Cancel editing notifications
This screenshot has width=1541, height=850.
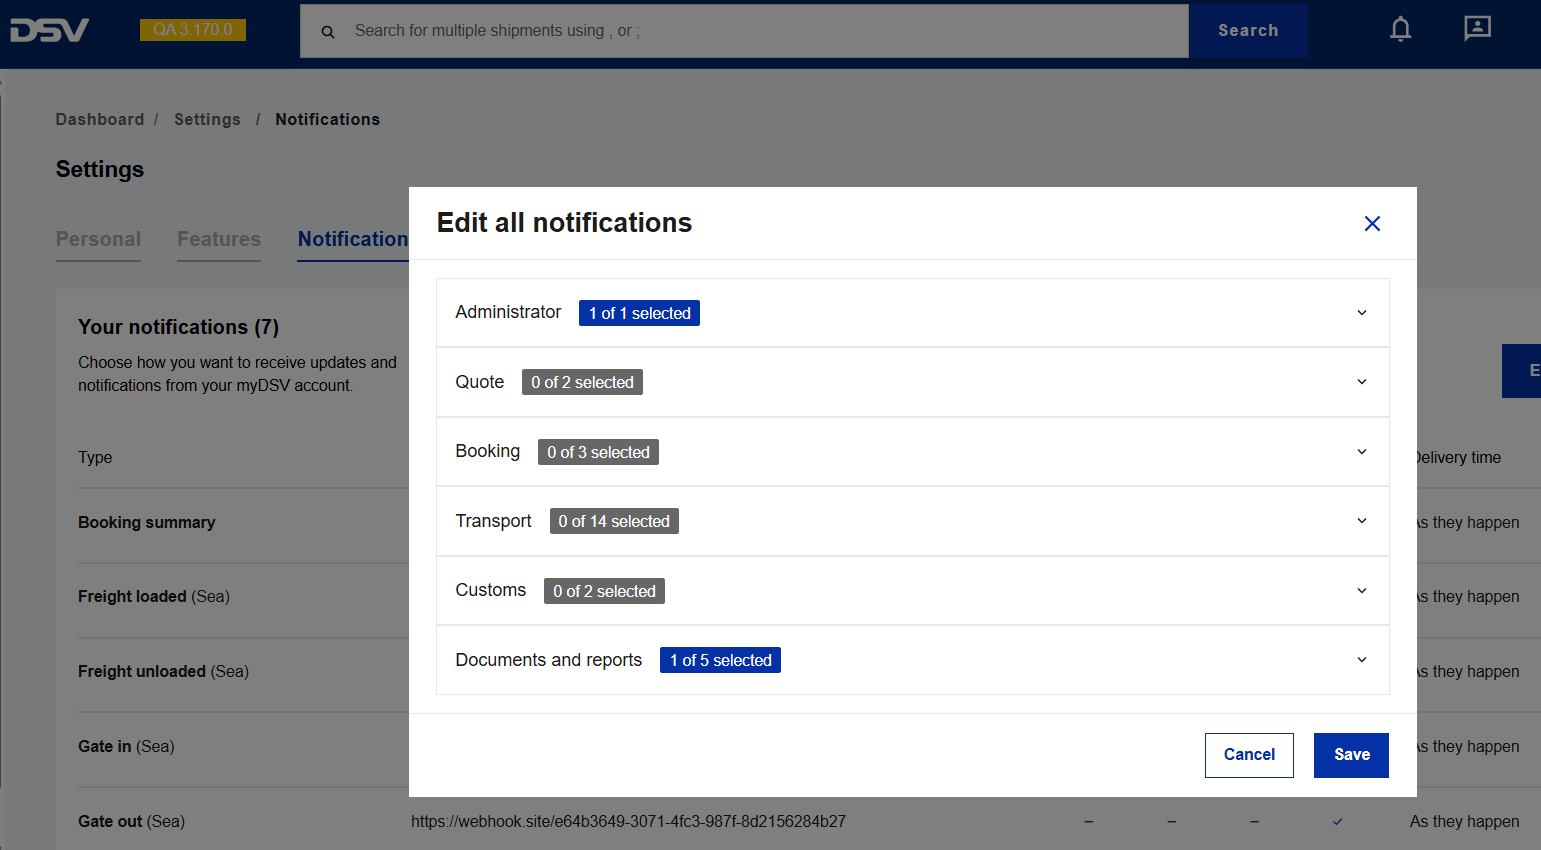(1248, 755)
